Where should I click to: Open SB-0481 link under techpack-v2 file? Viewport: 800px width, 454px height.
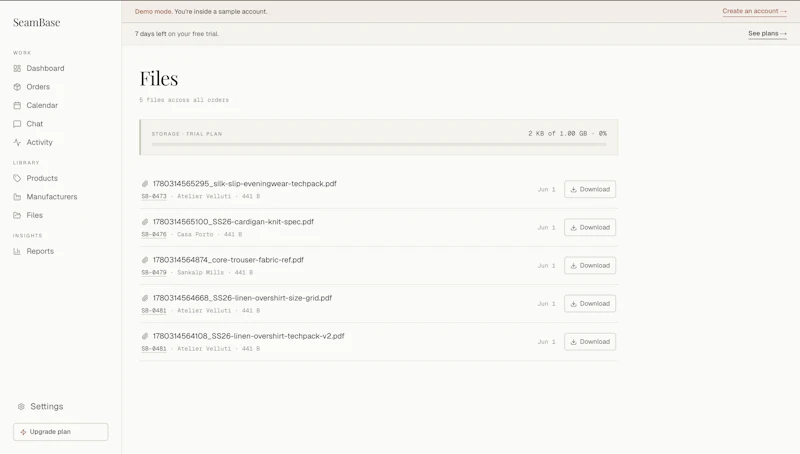pos(154,349)
